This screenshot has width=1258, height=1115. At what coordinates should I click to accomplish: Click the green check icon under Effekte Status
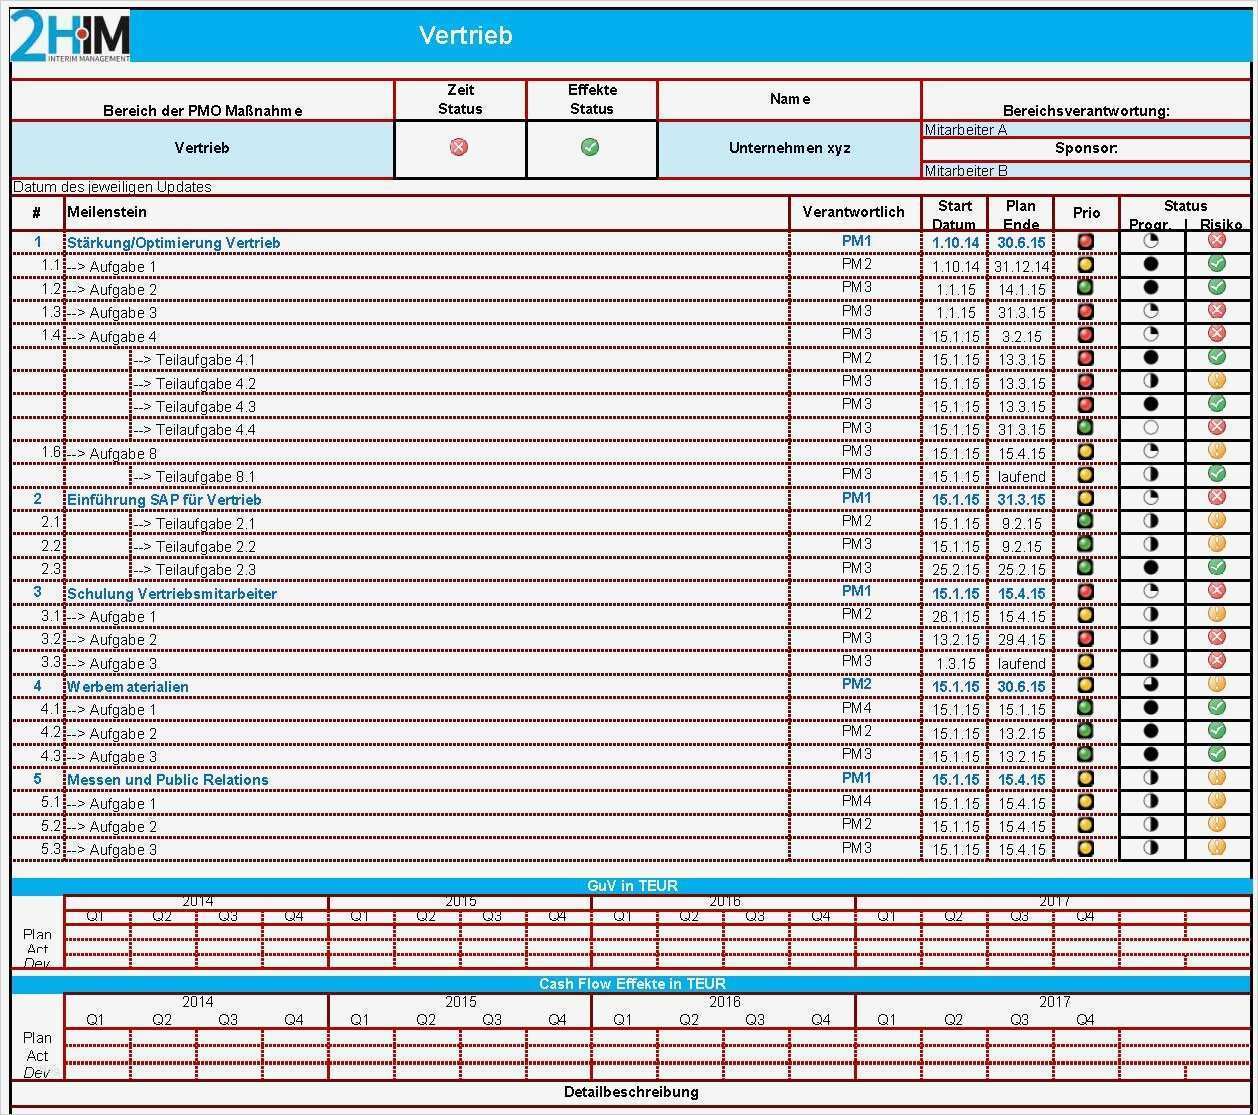point(590,147)
